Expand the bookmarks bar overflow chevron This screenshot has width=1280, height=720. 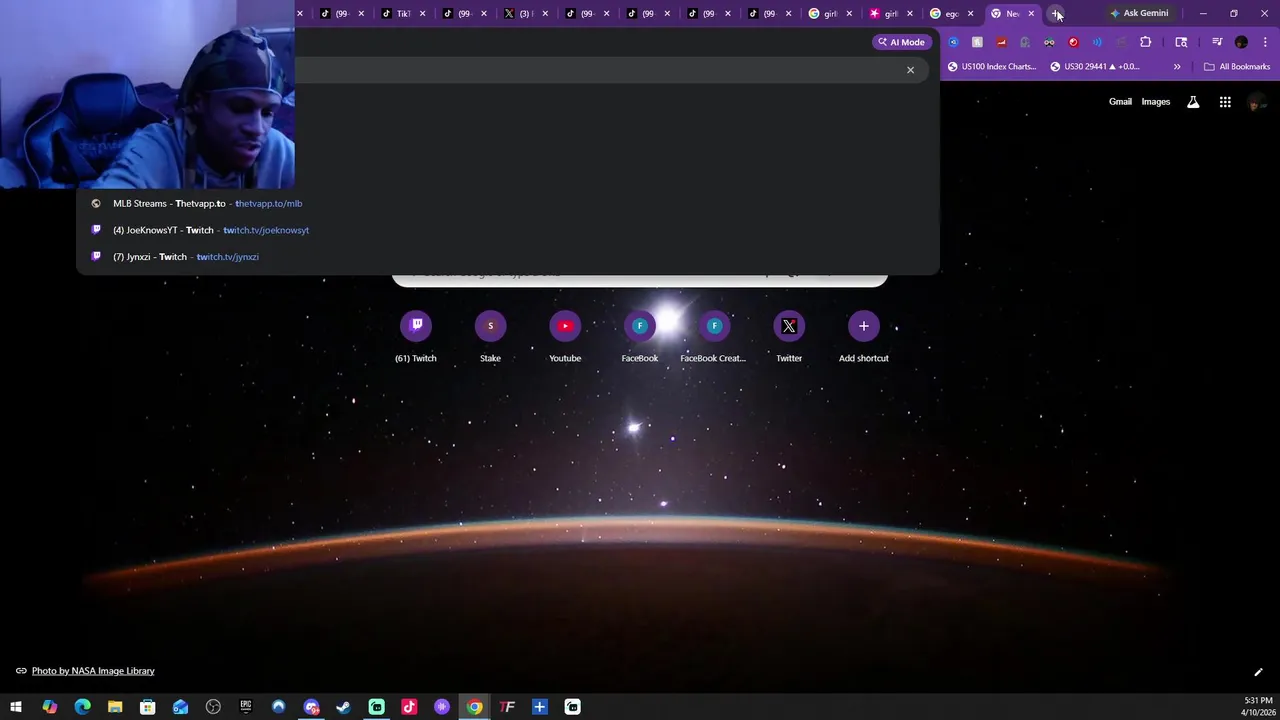[1177, 66]
